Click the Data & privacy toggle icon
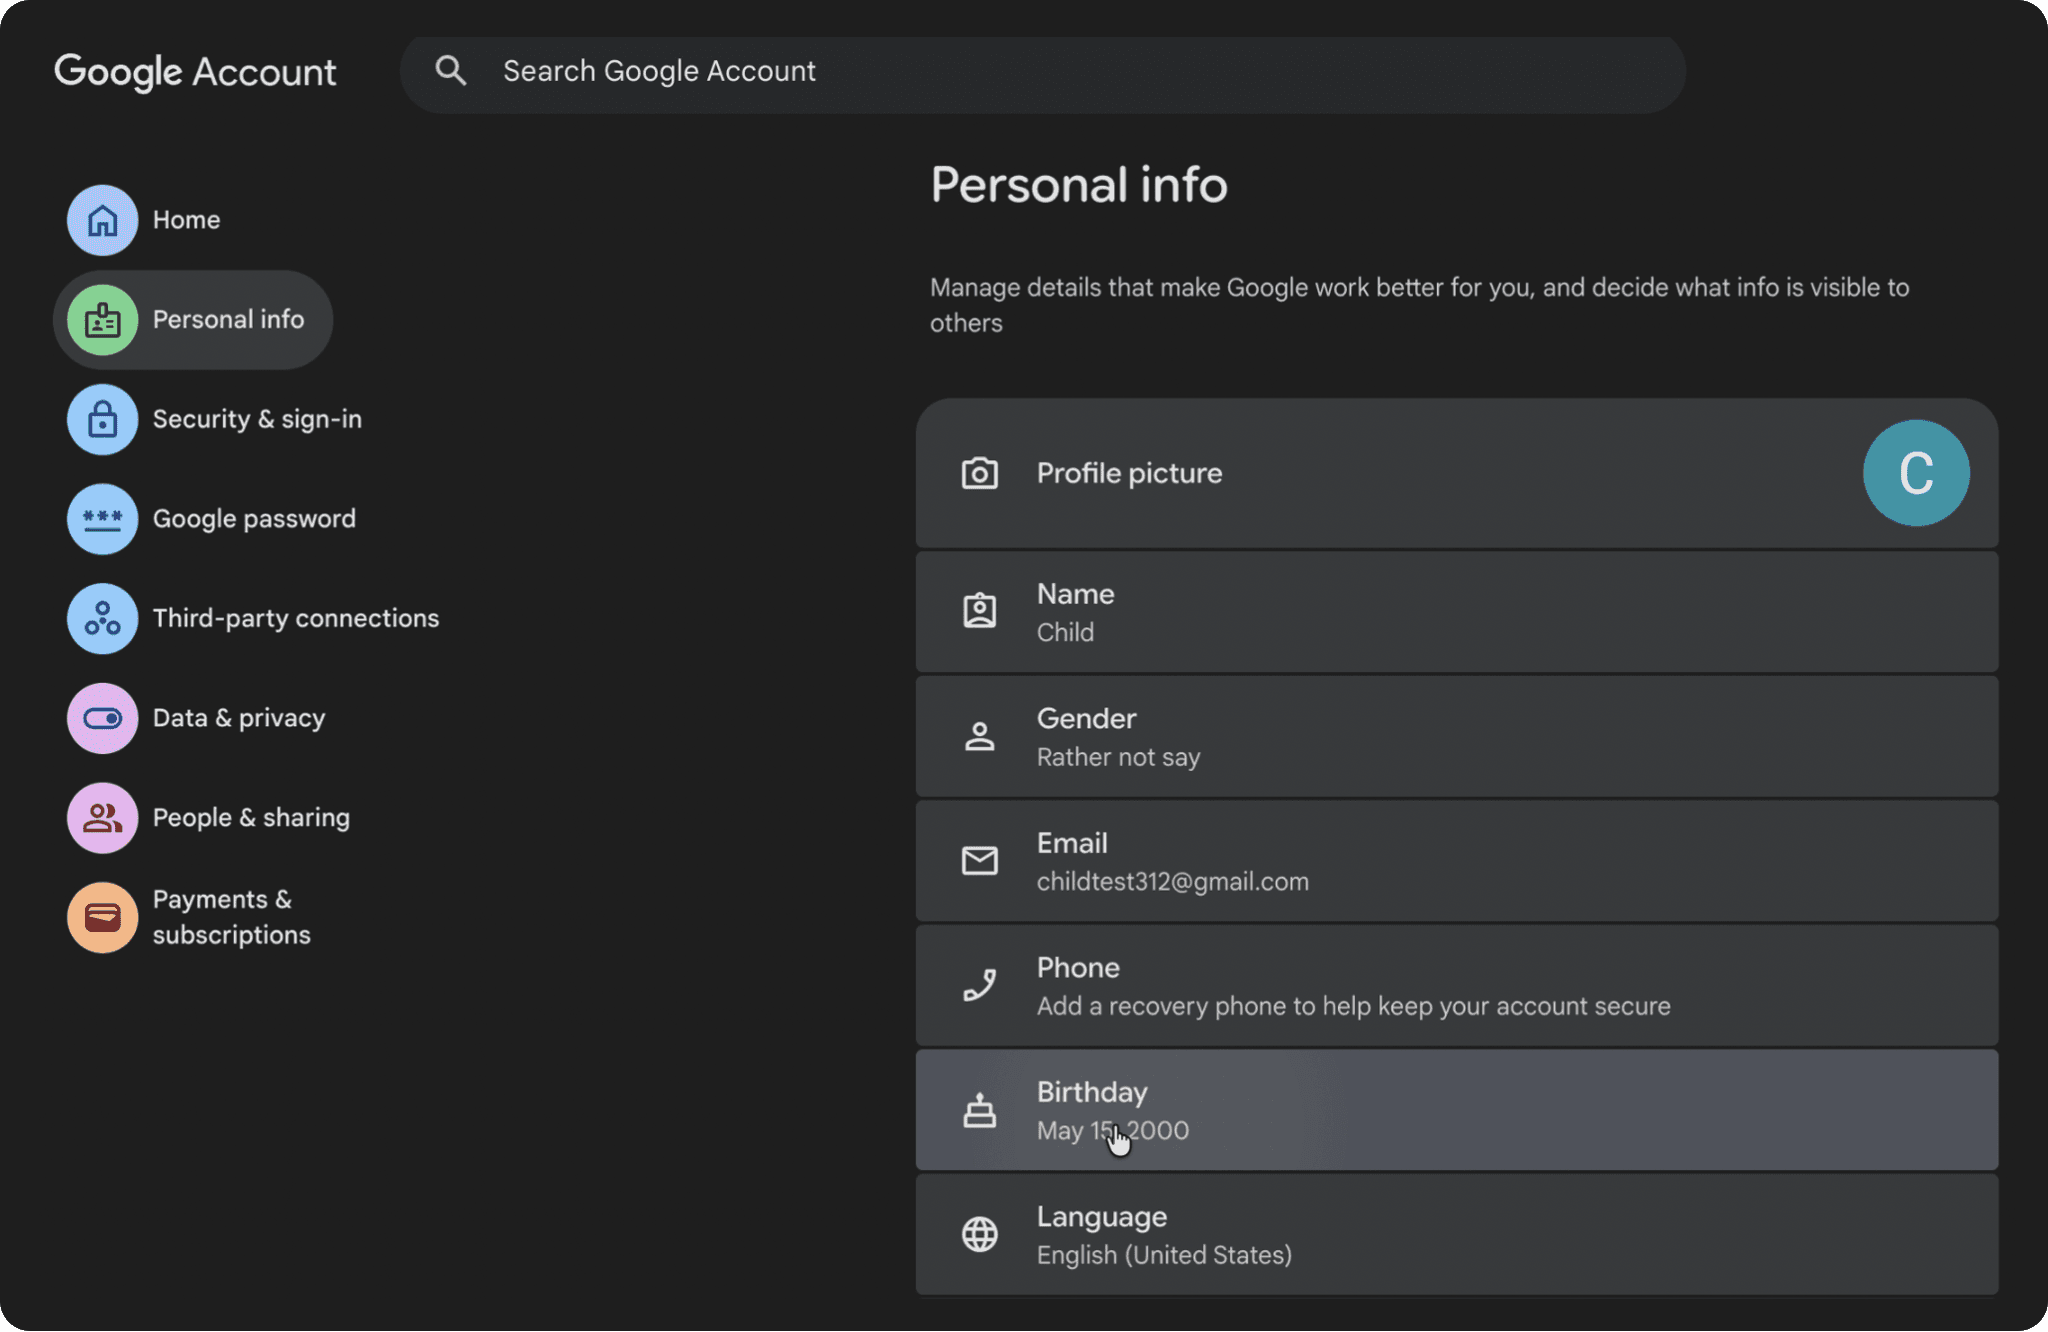The height and width of the screenshot is (1332, 2048). (102, 718)
